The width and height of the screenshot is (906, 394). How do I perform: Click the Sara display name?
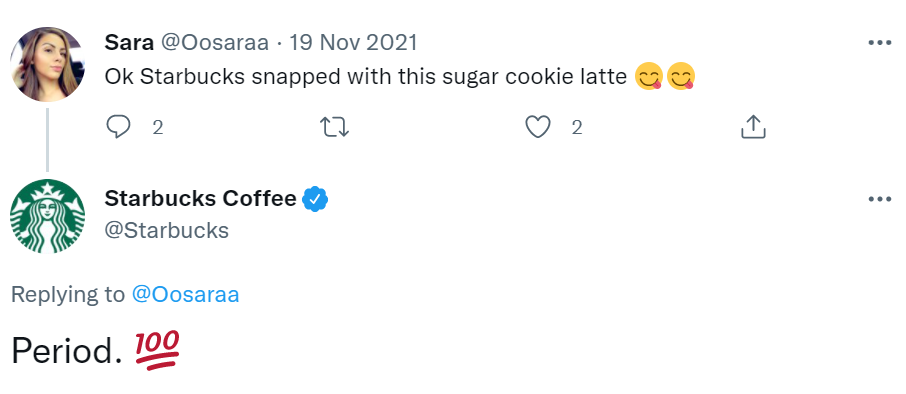pyautogui.click(x=129, y=42)
